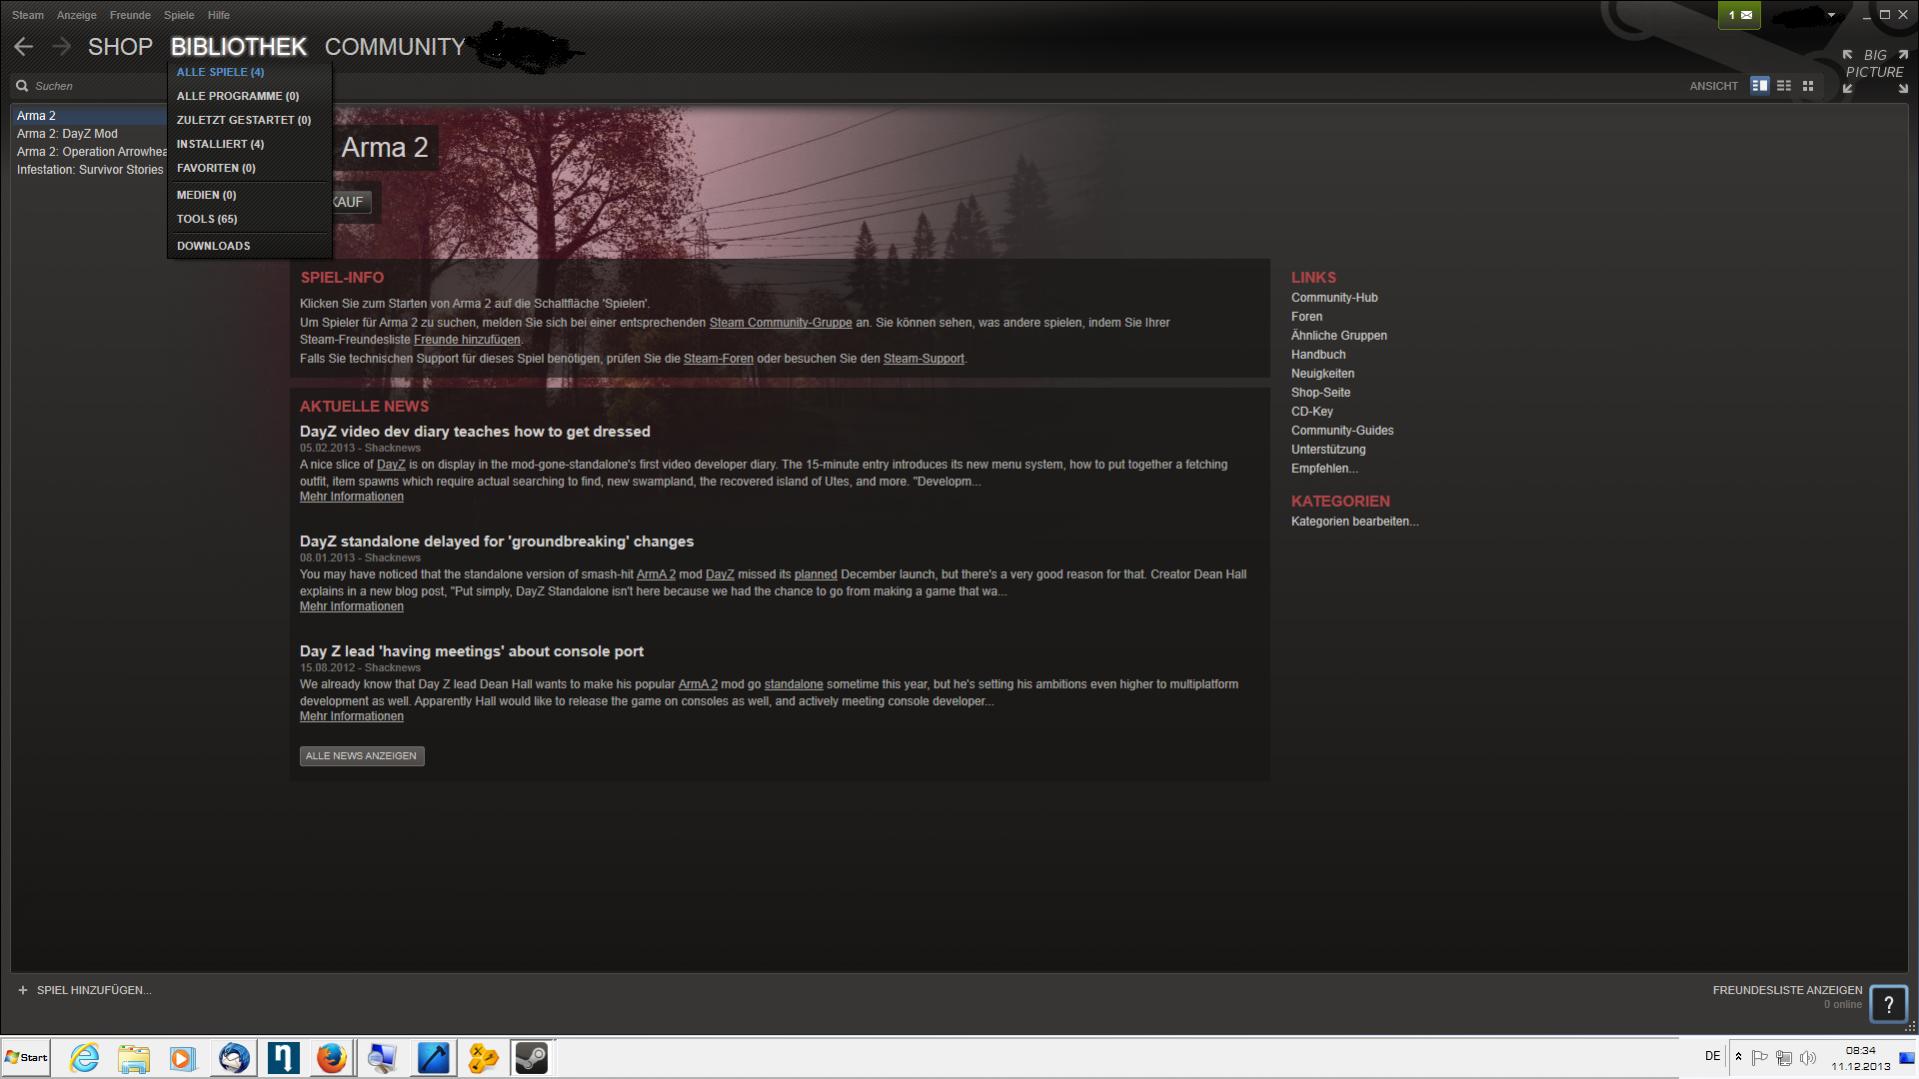Open the Steam-Support link

tap(924, 359)
